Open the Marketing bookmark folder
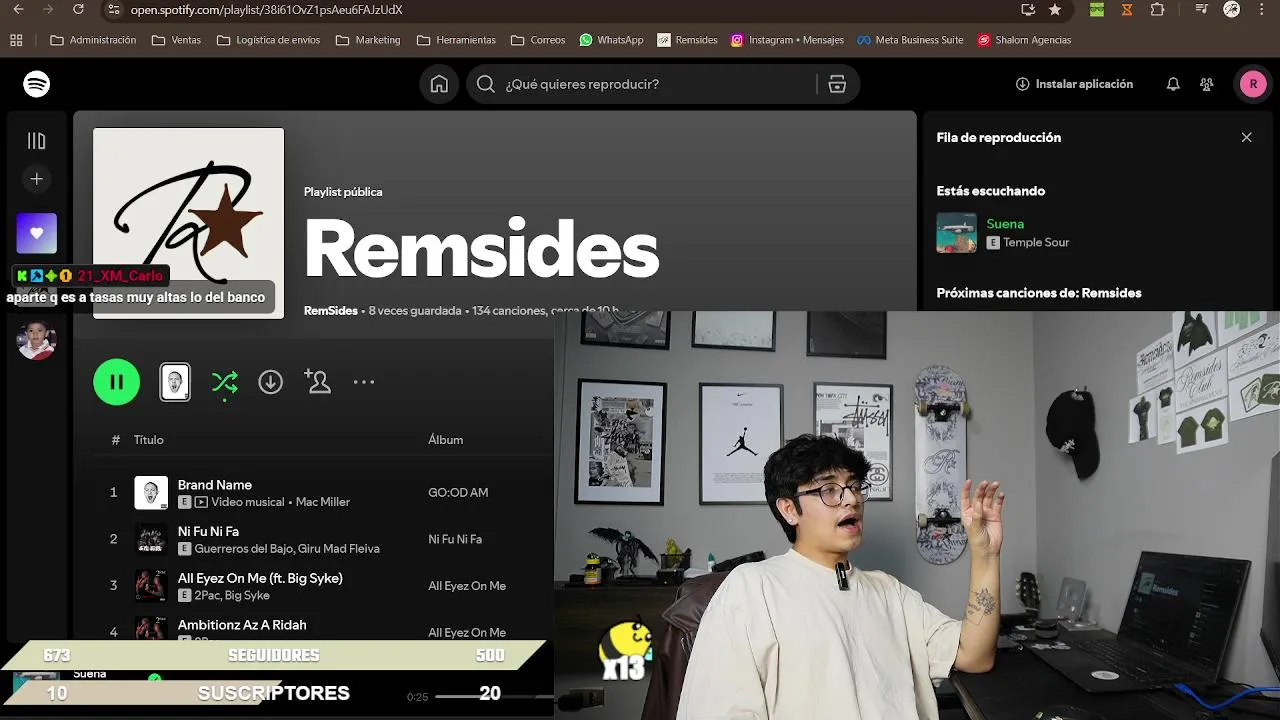Image resolution: width=1280 pixels, height=720 pixels. [x=368, y=40]
